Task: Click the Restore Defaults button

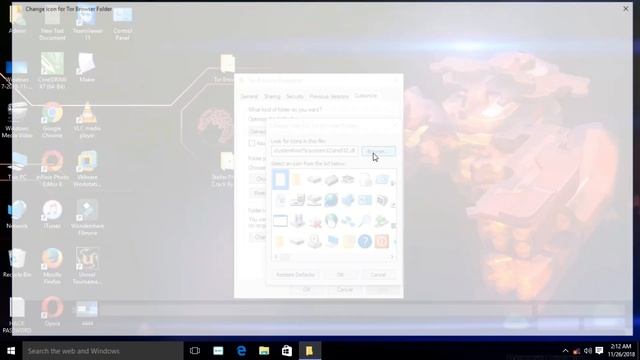Action: click(295, 275)
